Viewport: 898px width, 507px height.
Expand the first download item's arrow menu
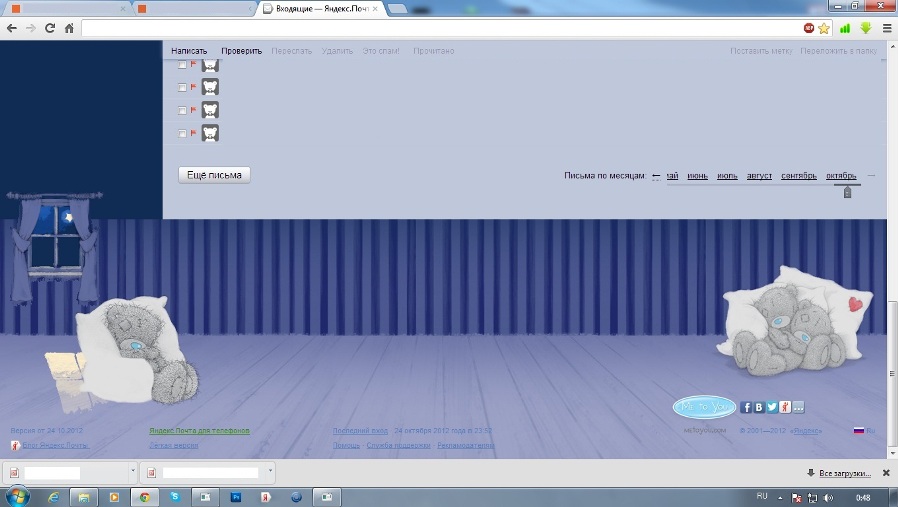tap(133, 471)
